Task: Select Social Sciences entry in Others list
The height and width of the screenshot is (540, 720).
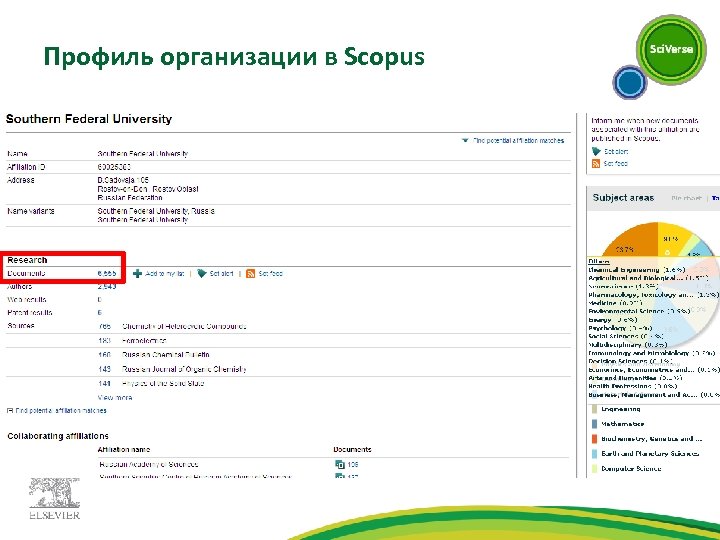Action: click(625, 337)
